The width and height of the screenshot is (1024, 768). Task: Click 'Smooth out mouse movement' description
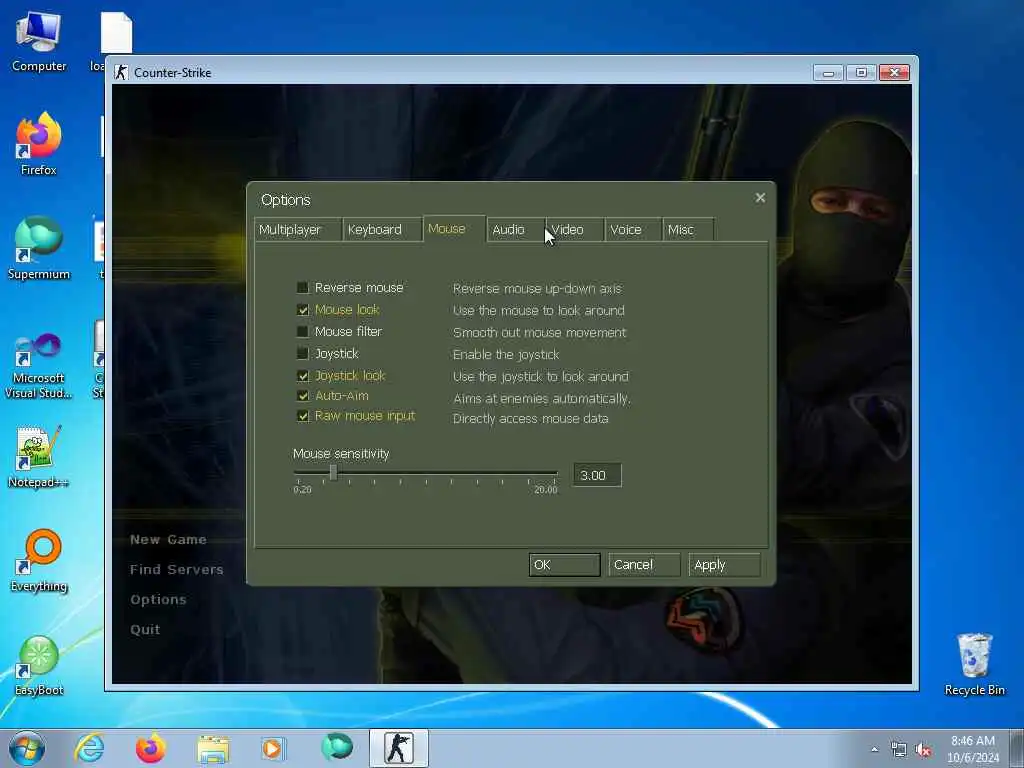(539, 332)
